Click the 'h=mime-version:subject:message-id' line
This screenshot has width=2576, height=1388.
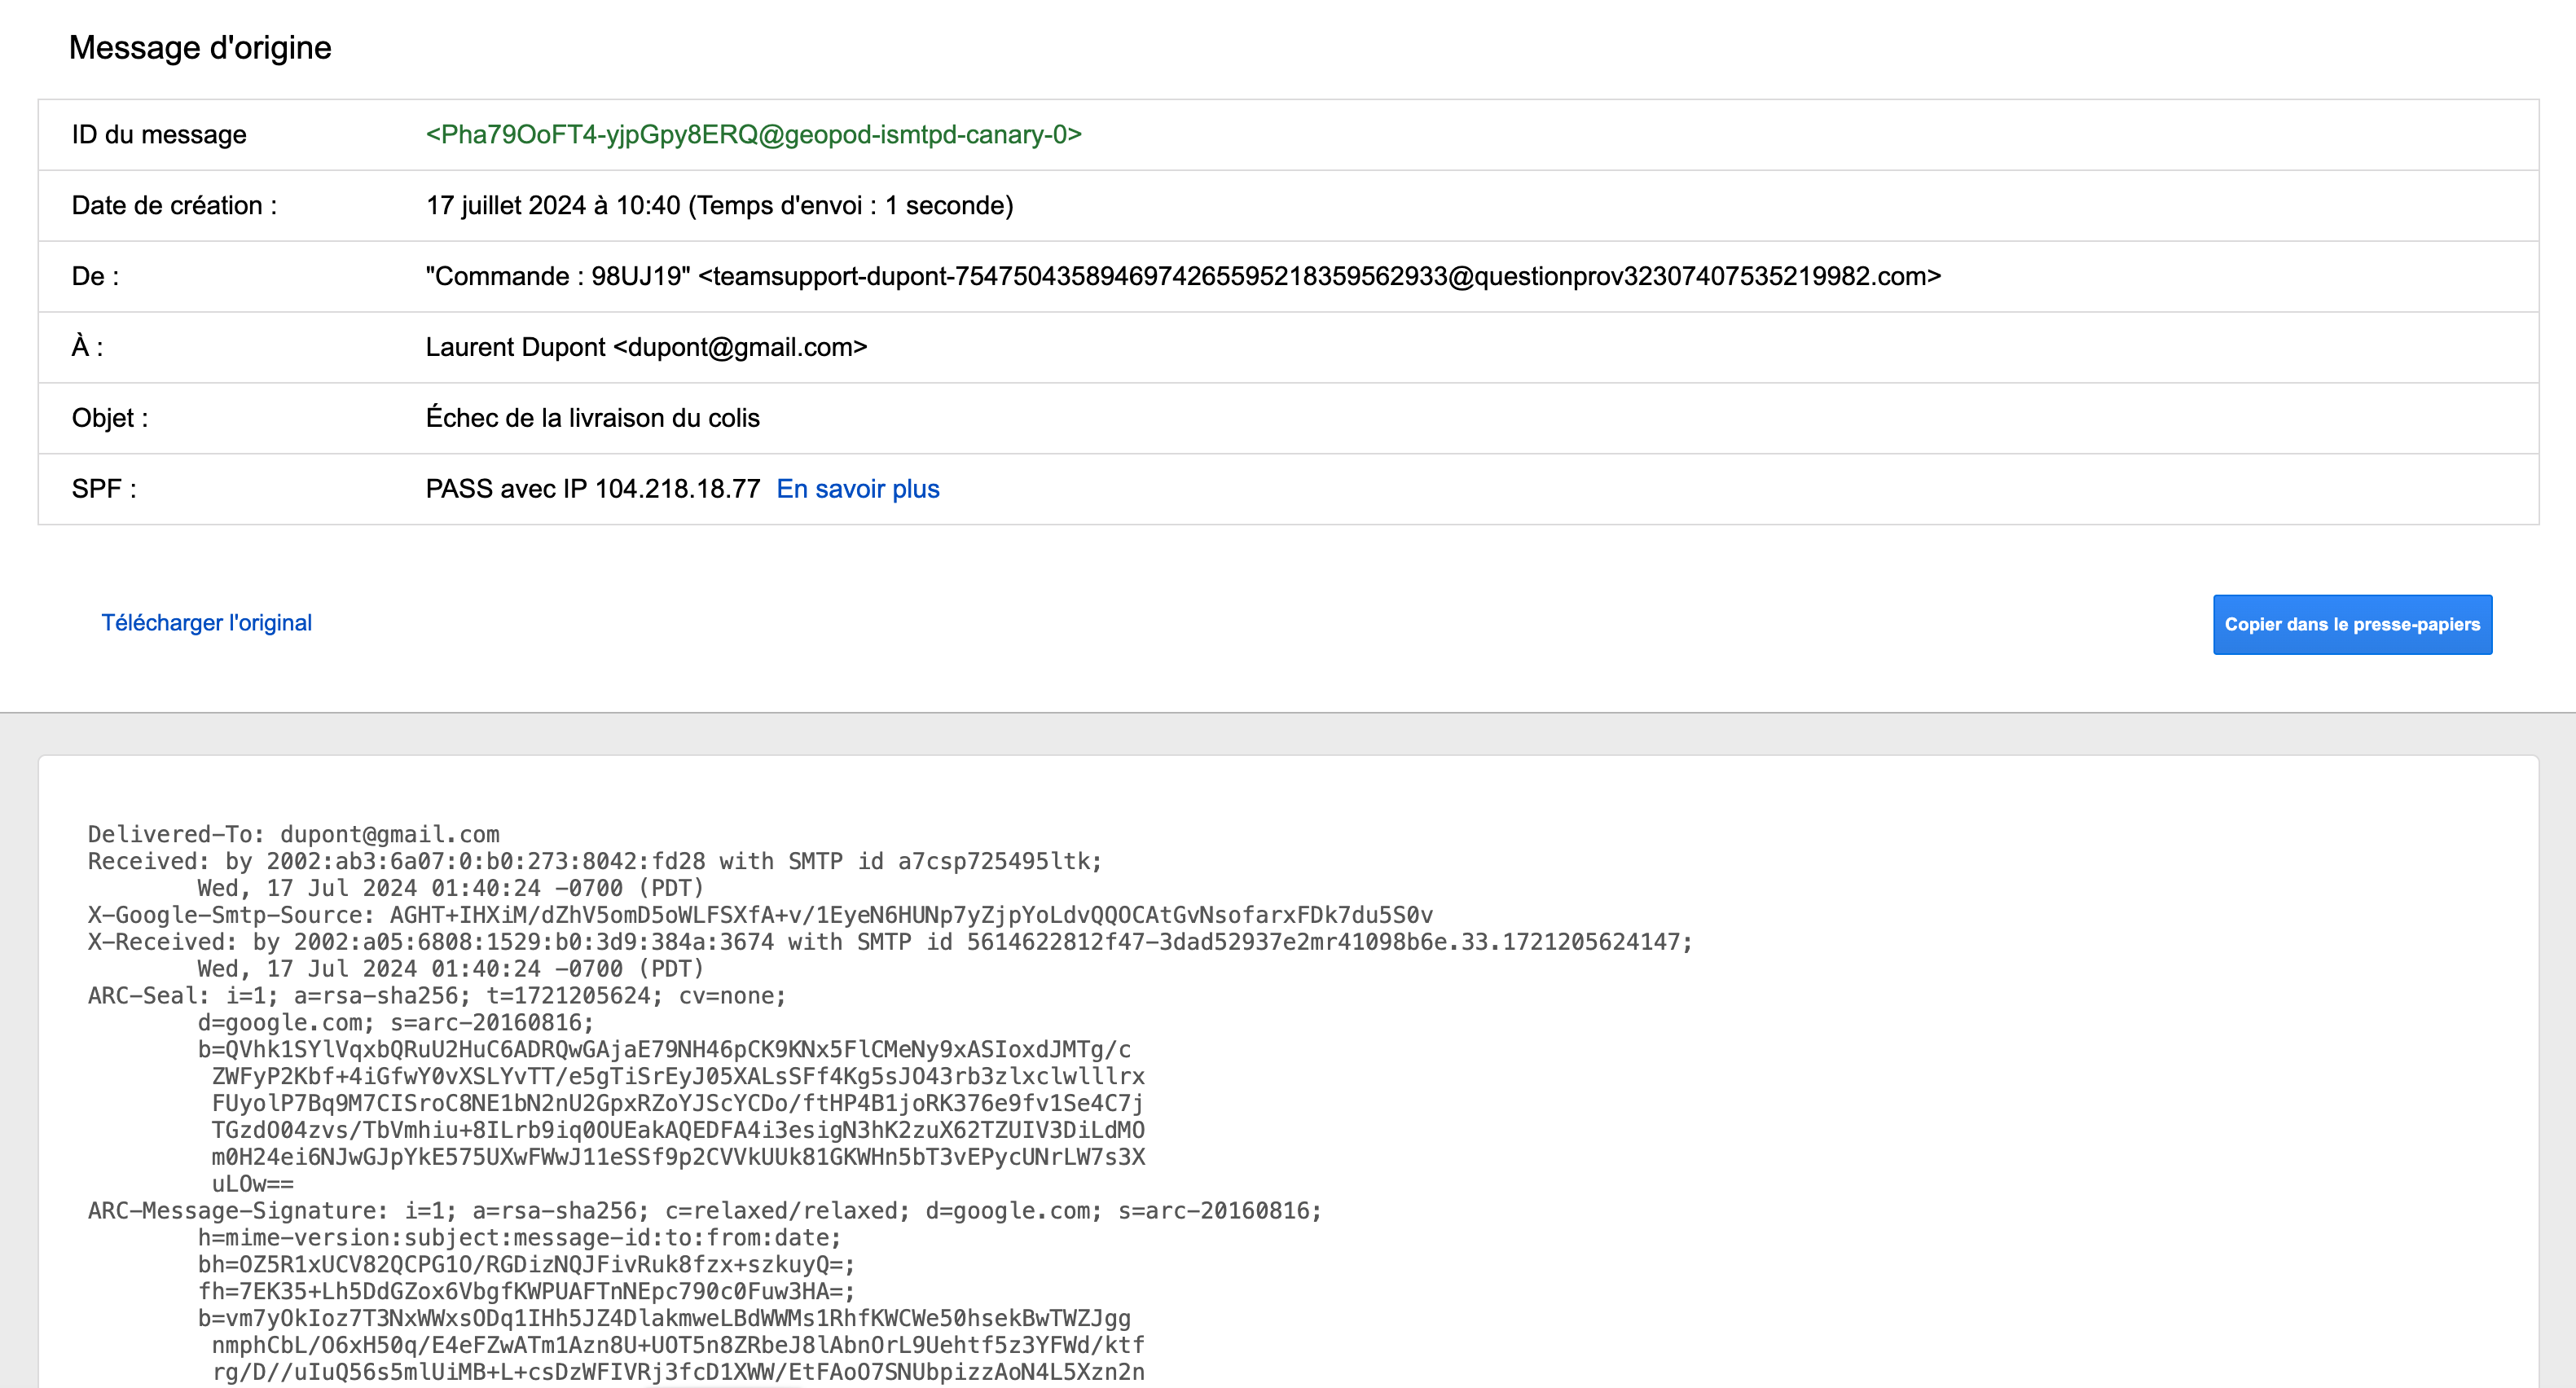tap(520, 1238)
